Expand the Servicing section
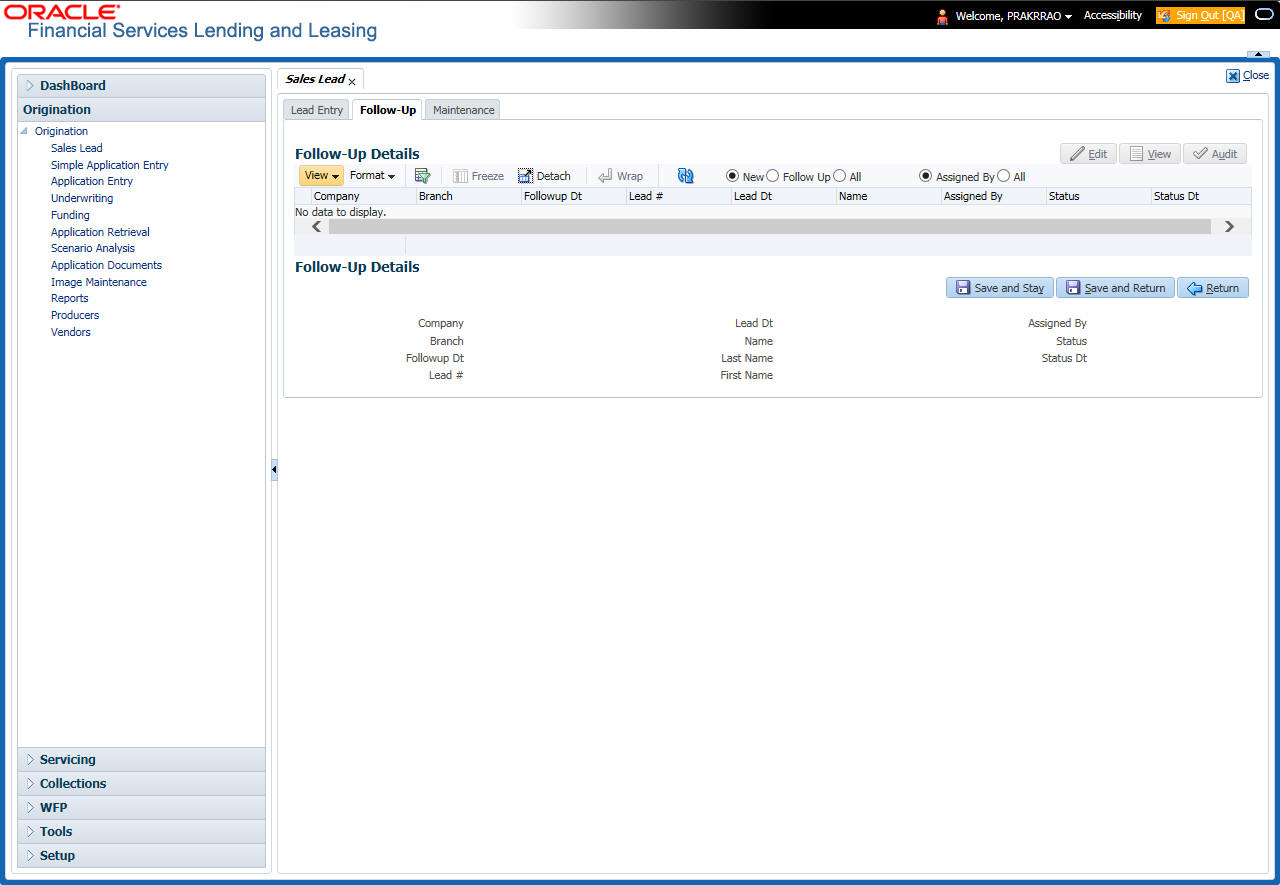1280x885 pixels. [30, 760]
